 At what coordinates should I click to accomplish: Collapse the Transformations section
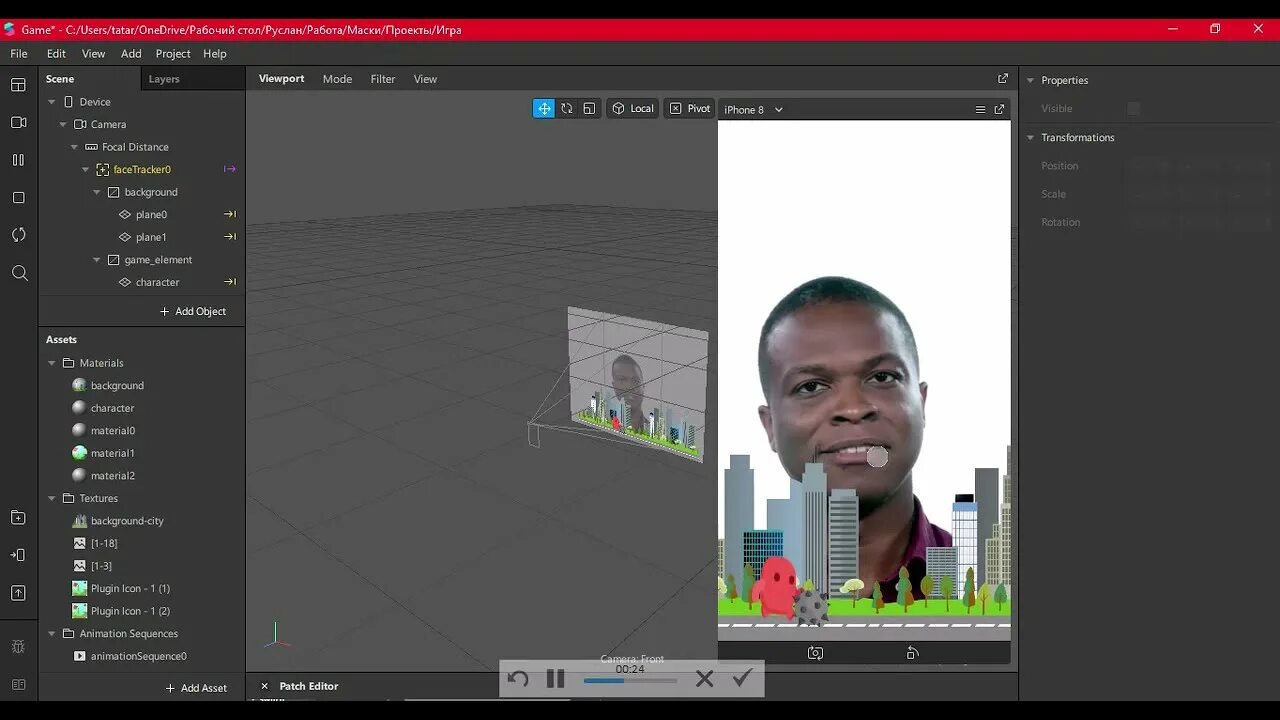1030,137
